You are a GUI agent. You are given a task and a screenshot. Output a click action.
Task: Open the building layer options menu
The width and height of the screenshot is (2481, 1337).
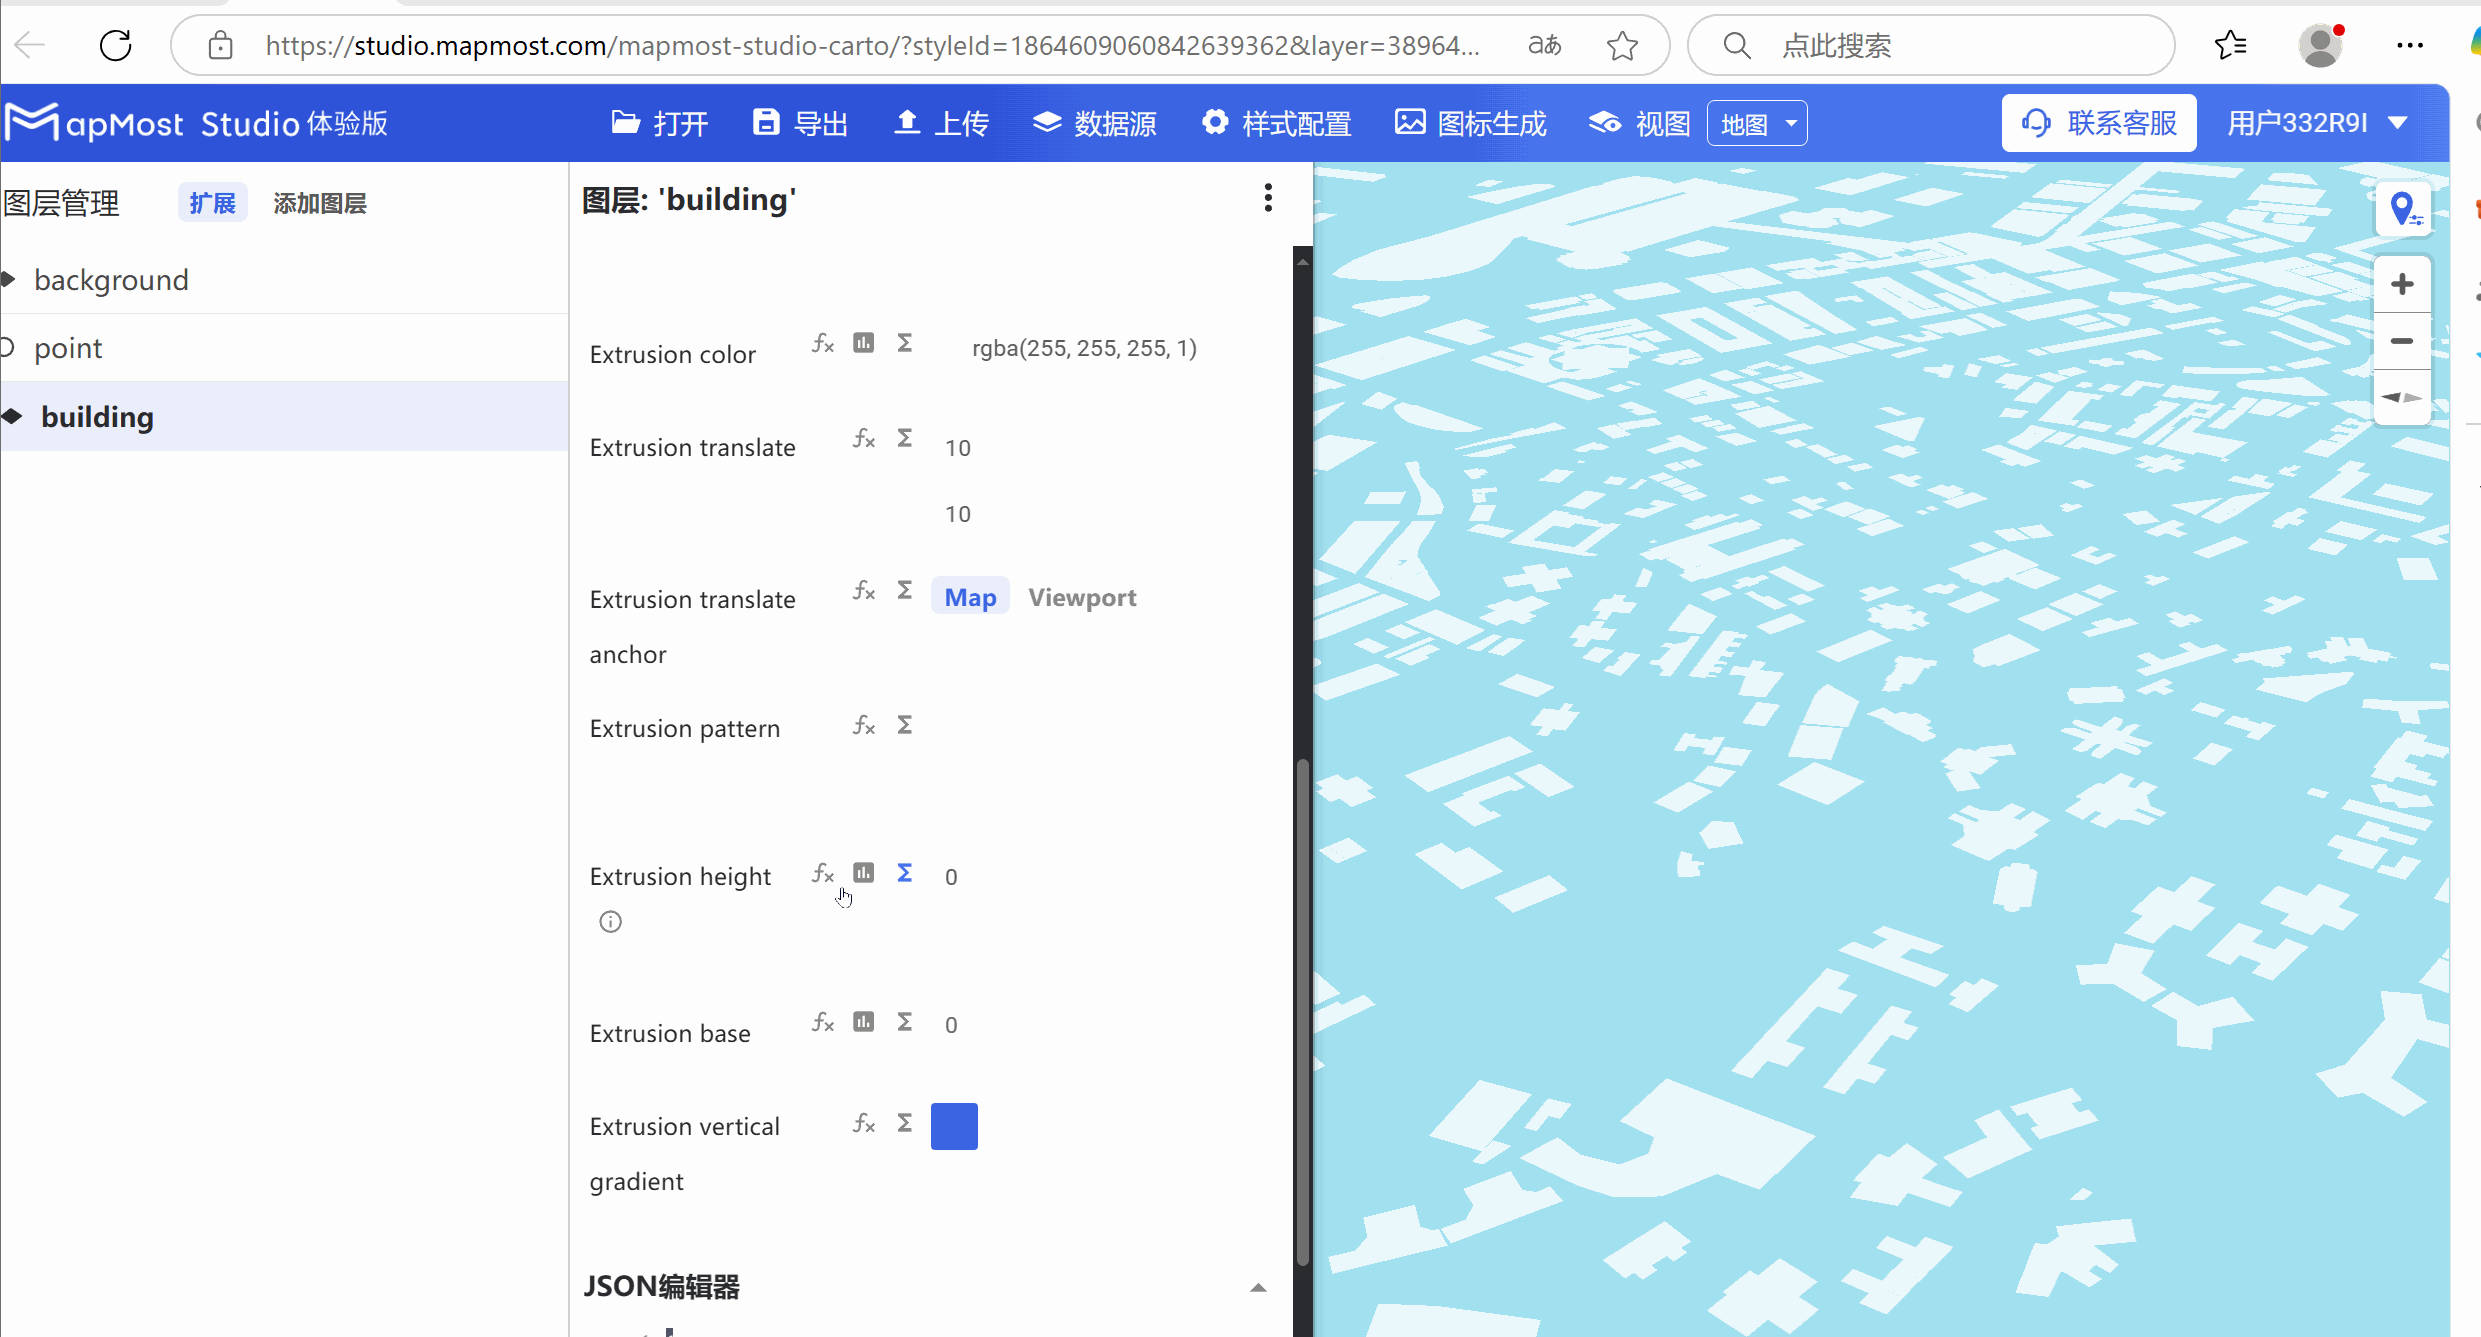click(1267, 198)
